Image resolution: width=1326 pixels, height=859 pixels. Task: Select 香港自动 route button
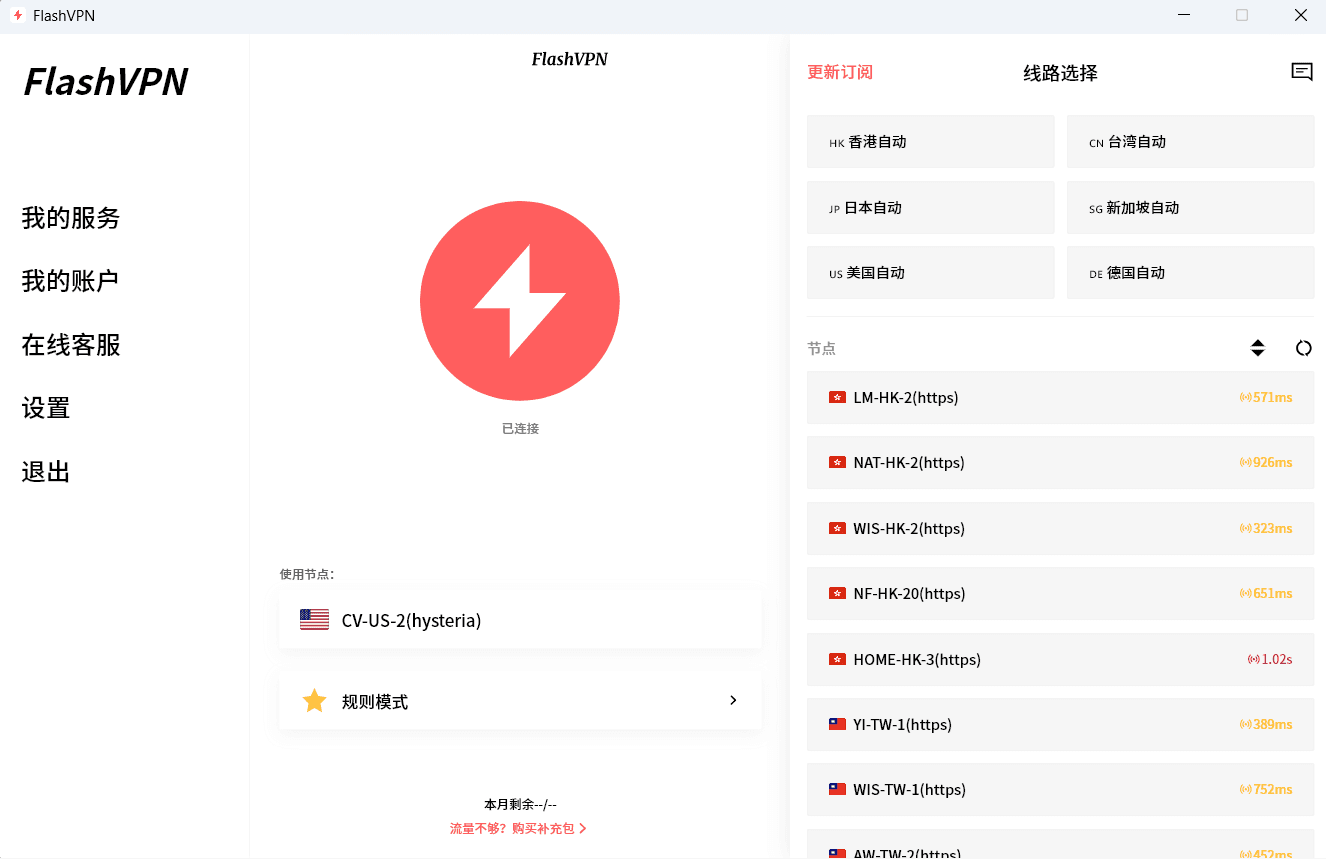tap(930, 142)
